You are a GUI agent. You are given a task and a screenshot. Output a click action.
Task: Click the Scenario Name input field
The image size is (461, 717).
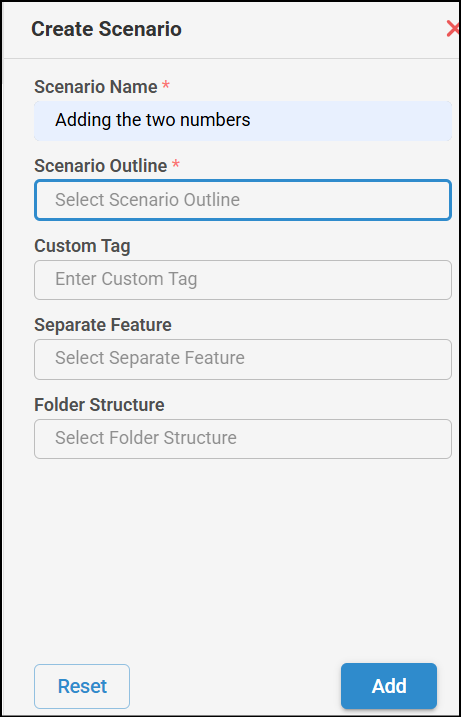(243, 121)
